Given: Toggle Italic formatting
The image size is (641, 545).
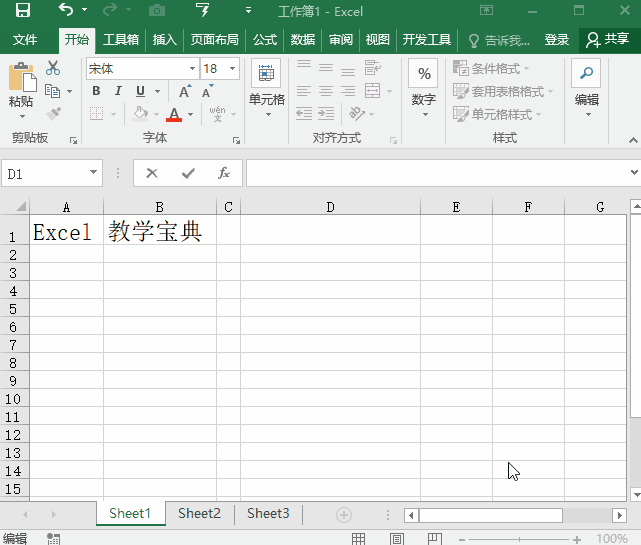Looking at the screenshot, I should [x=118, y=91].
